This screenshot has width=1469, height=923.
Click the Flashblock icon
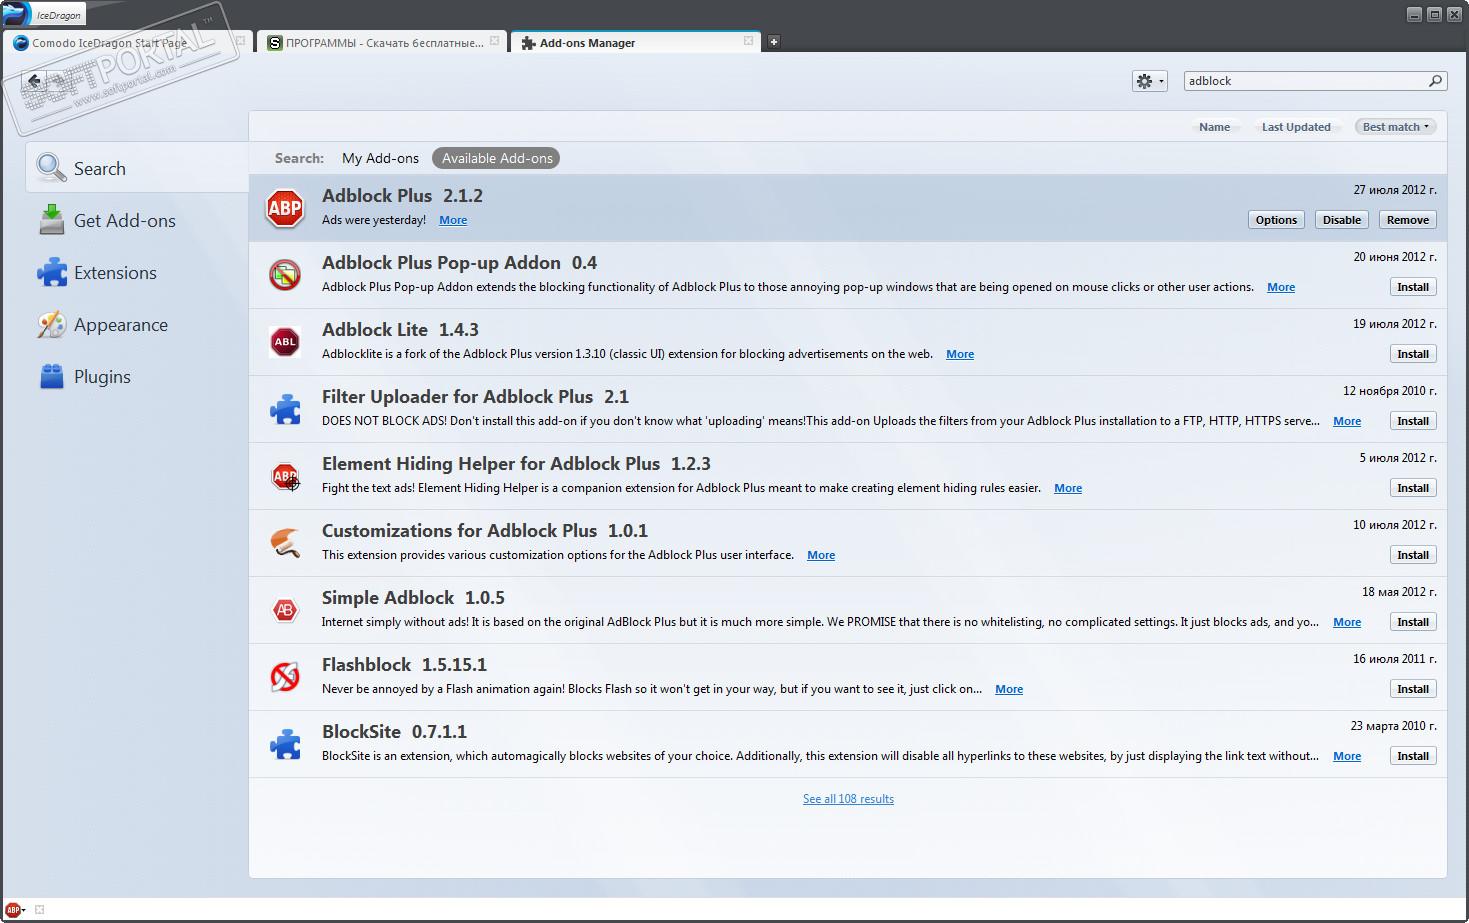[x=285, y=677]
